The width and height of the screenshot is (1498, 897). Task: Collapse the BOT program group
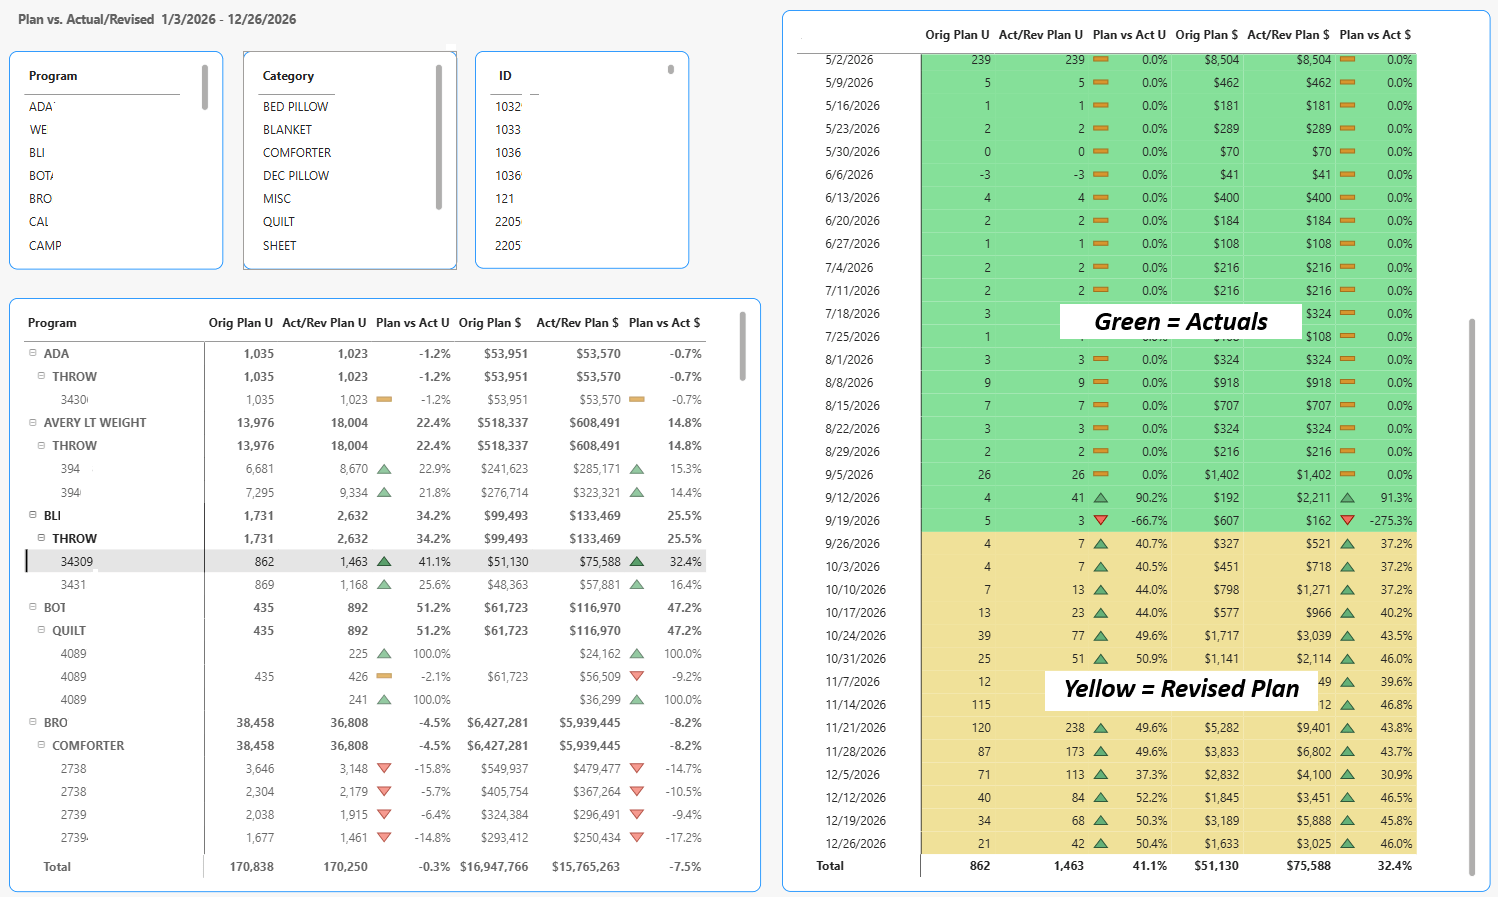coord(33,607)
